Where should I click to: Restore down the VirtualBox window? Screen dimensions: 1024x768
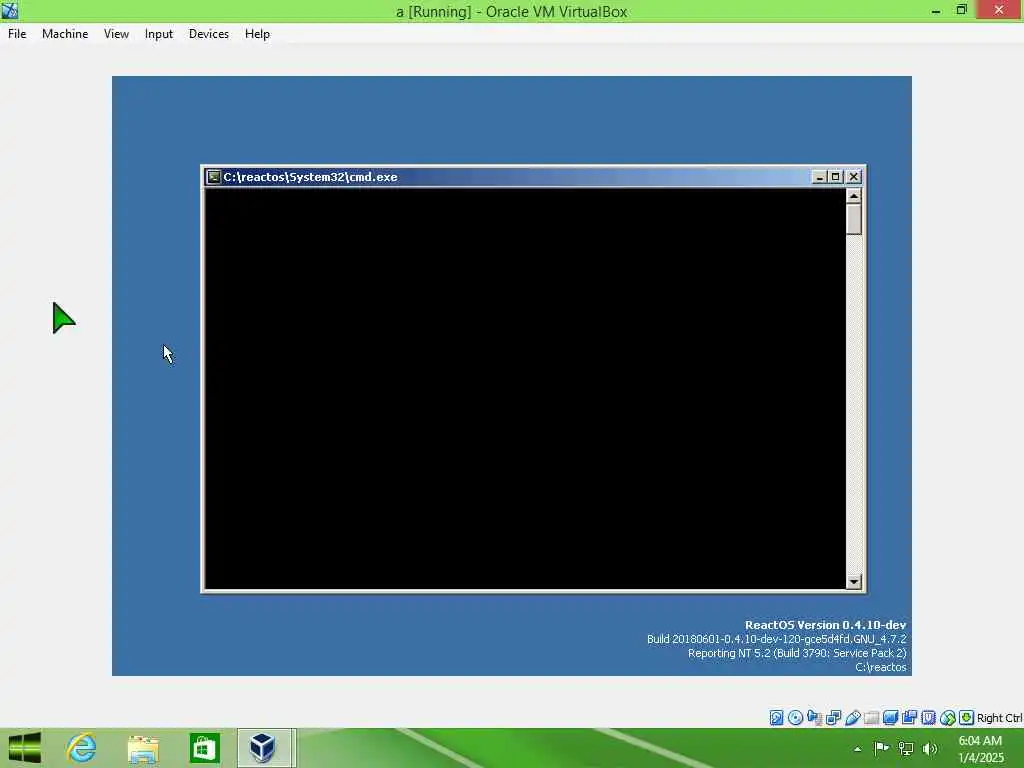961,10
